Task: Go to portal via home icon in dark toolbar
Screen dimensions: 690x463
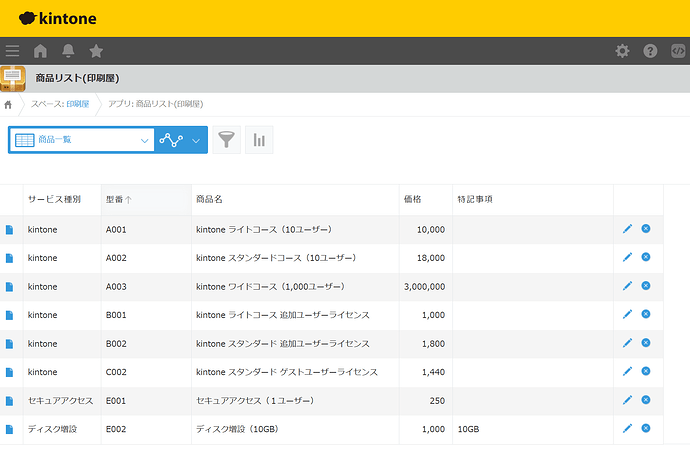Action: point(41,51)
